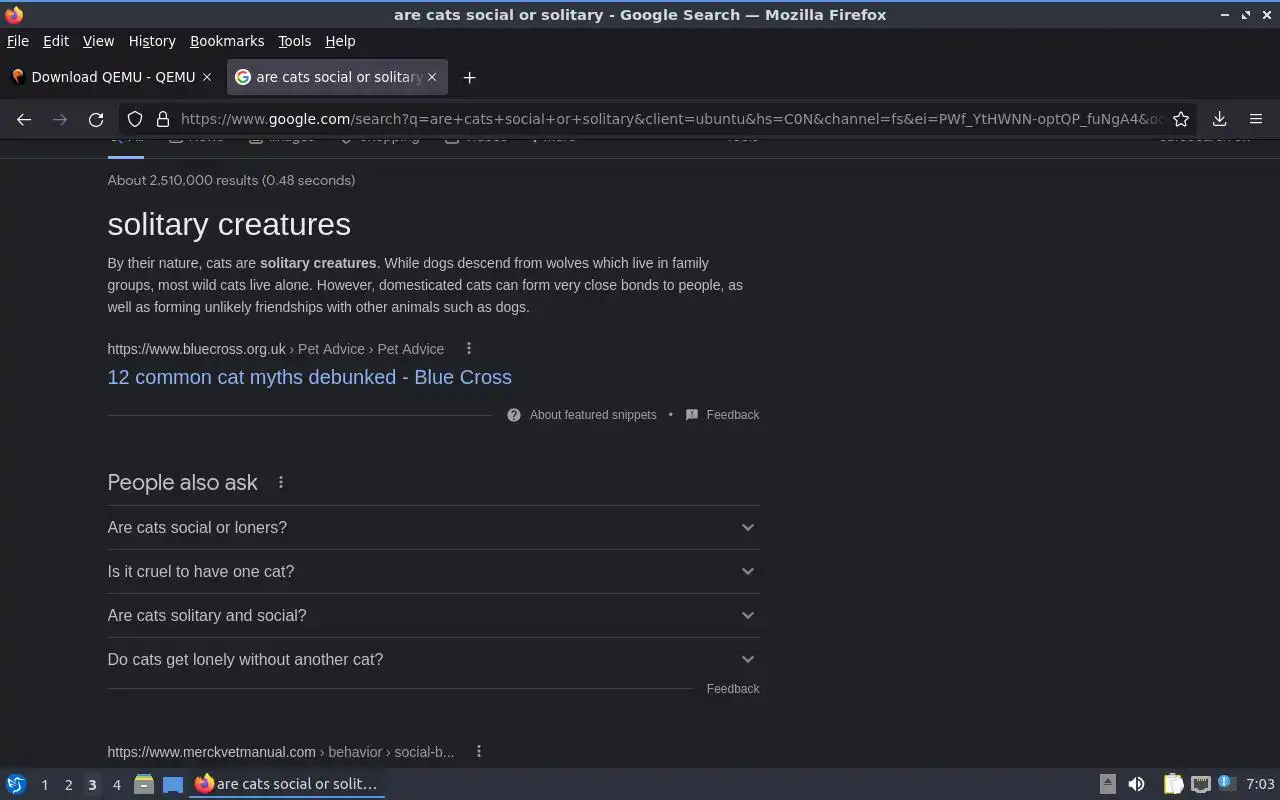The height and width of the screenshot is (800, 1280).
Task: Open options menu beside merckvetmanual.com result
Action: click(x=478, y=751)
